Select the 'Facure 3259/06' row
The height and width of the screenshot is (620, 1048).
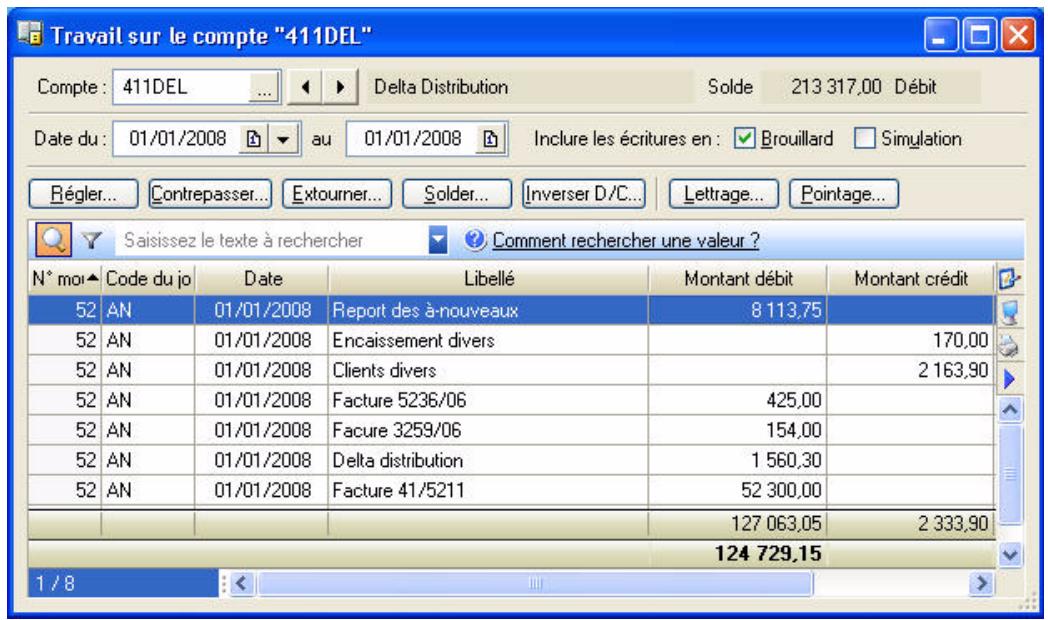pos(511,430)
